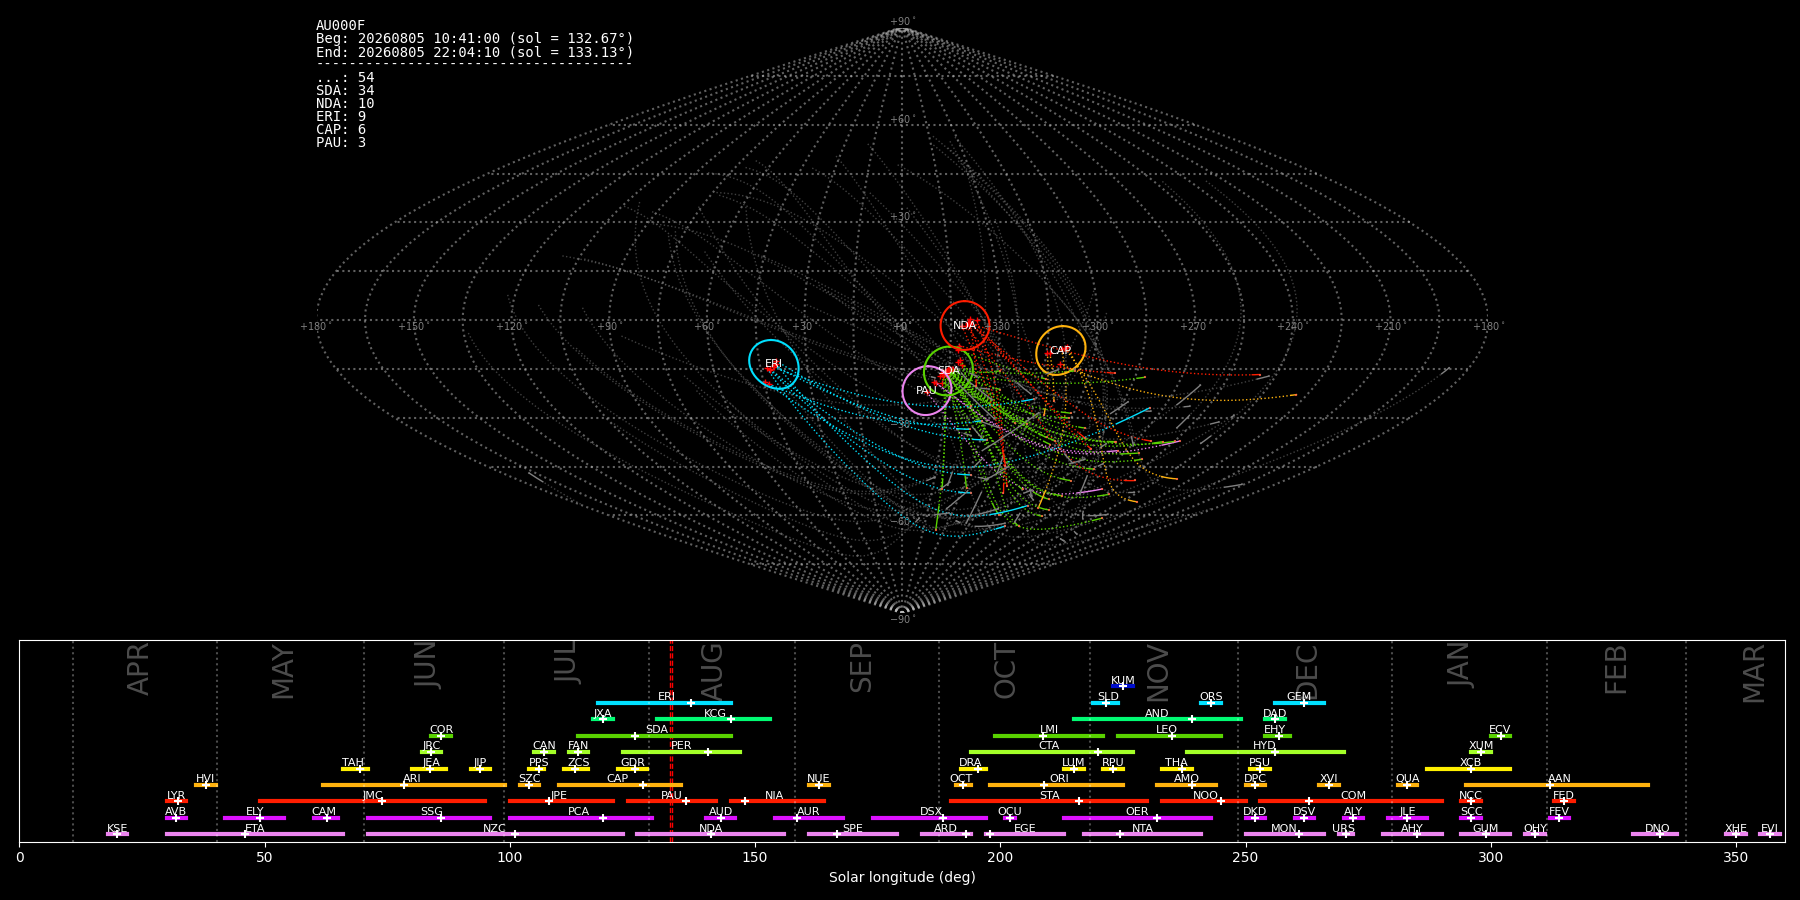Click the QUA shower marker in January
This screenshot has height=900, width=1800.
(x=1407, y=785)
